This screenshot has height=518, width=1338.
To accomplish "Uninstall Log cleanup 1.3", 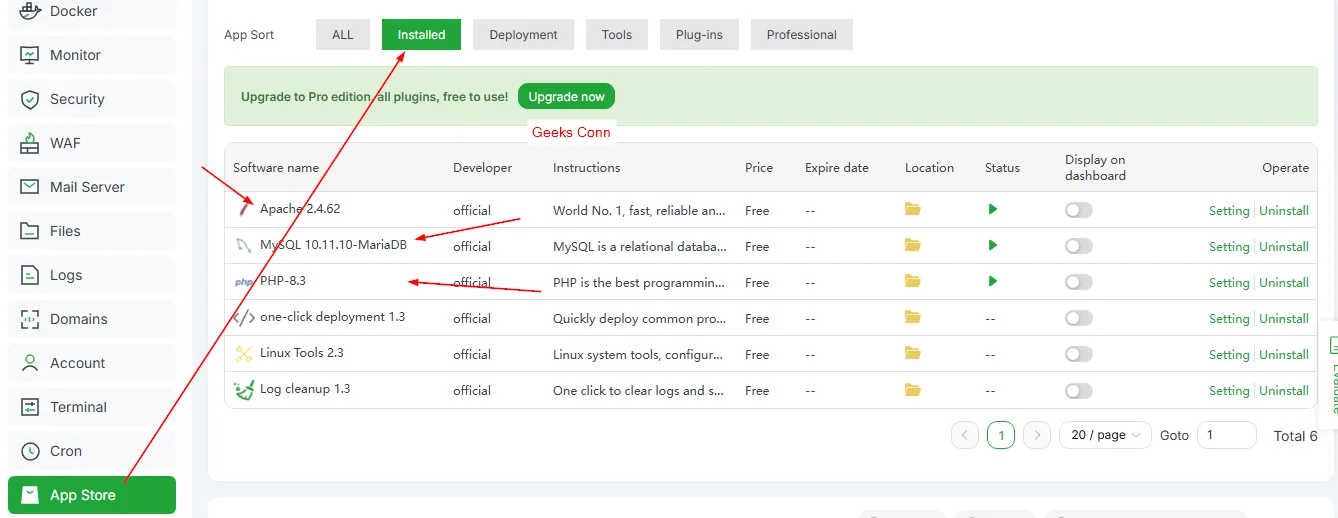I will (x=1284, y=390).
